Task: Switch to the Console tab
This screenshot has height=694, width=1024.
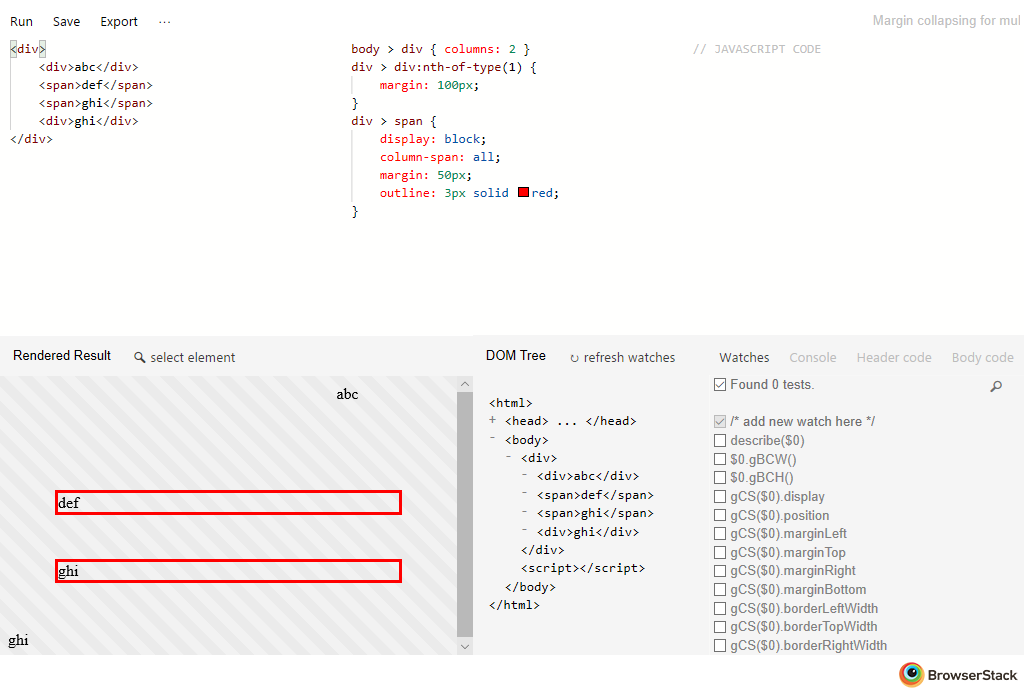Action: [812, 358]
